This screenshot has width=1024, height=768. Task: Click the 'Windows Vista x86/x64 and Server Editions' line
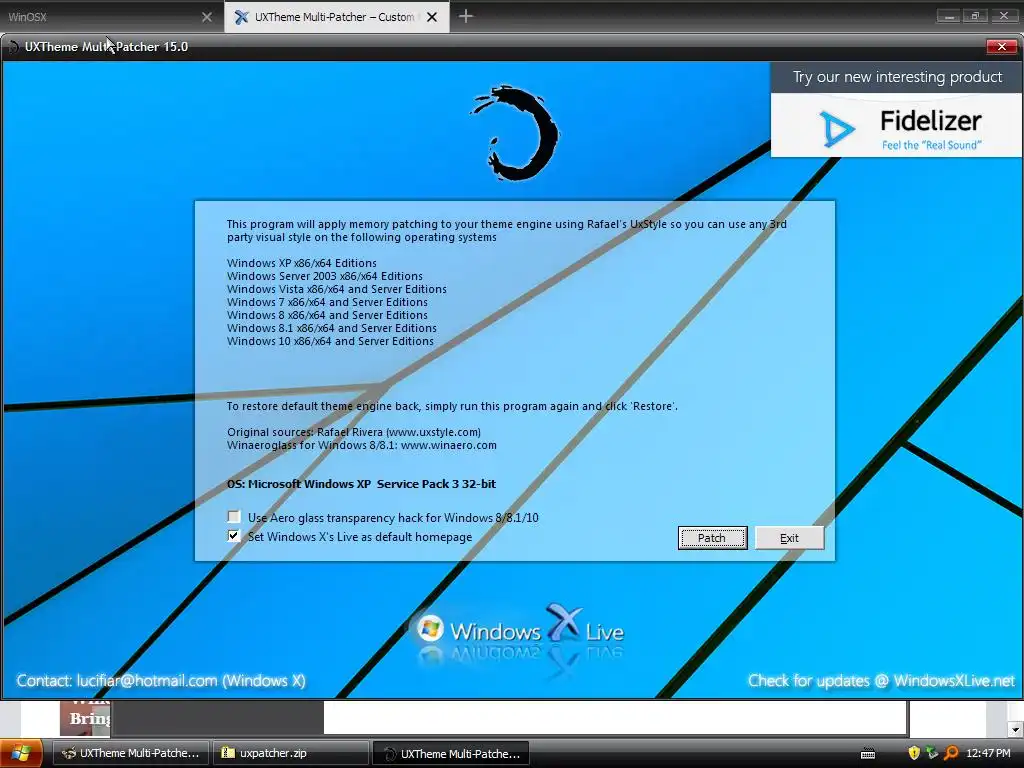coord(337,289)
